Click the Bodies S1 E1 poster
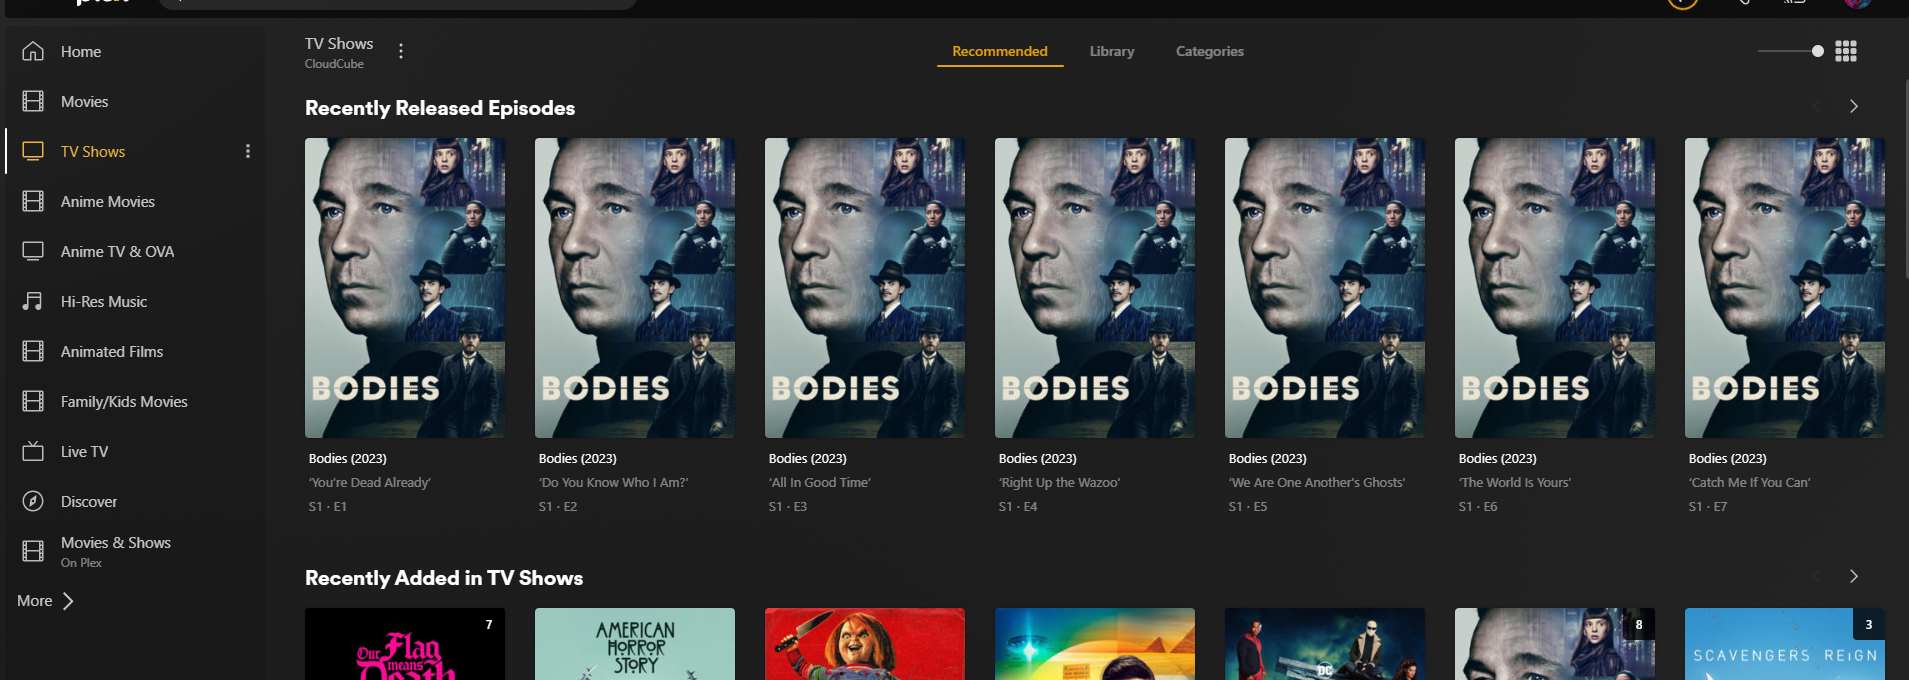Viewport: 1909px width, 680px height. 405,288
